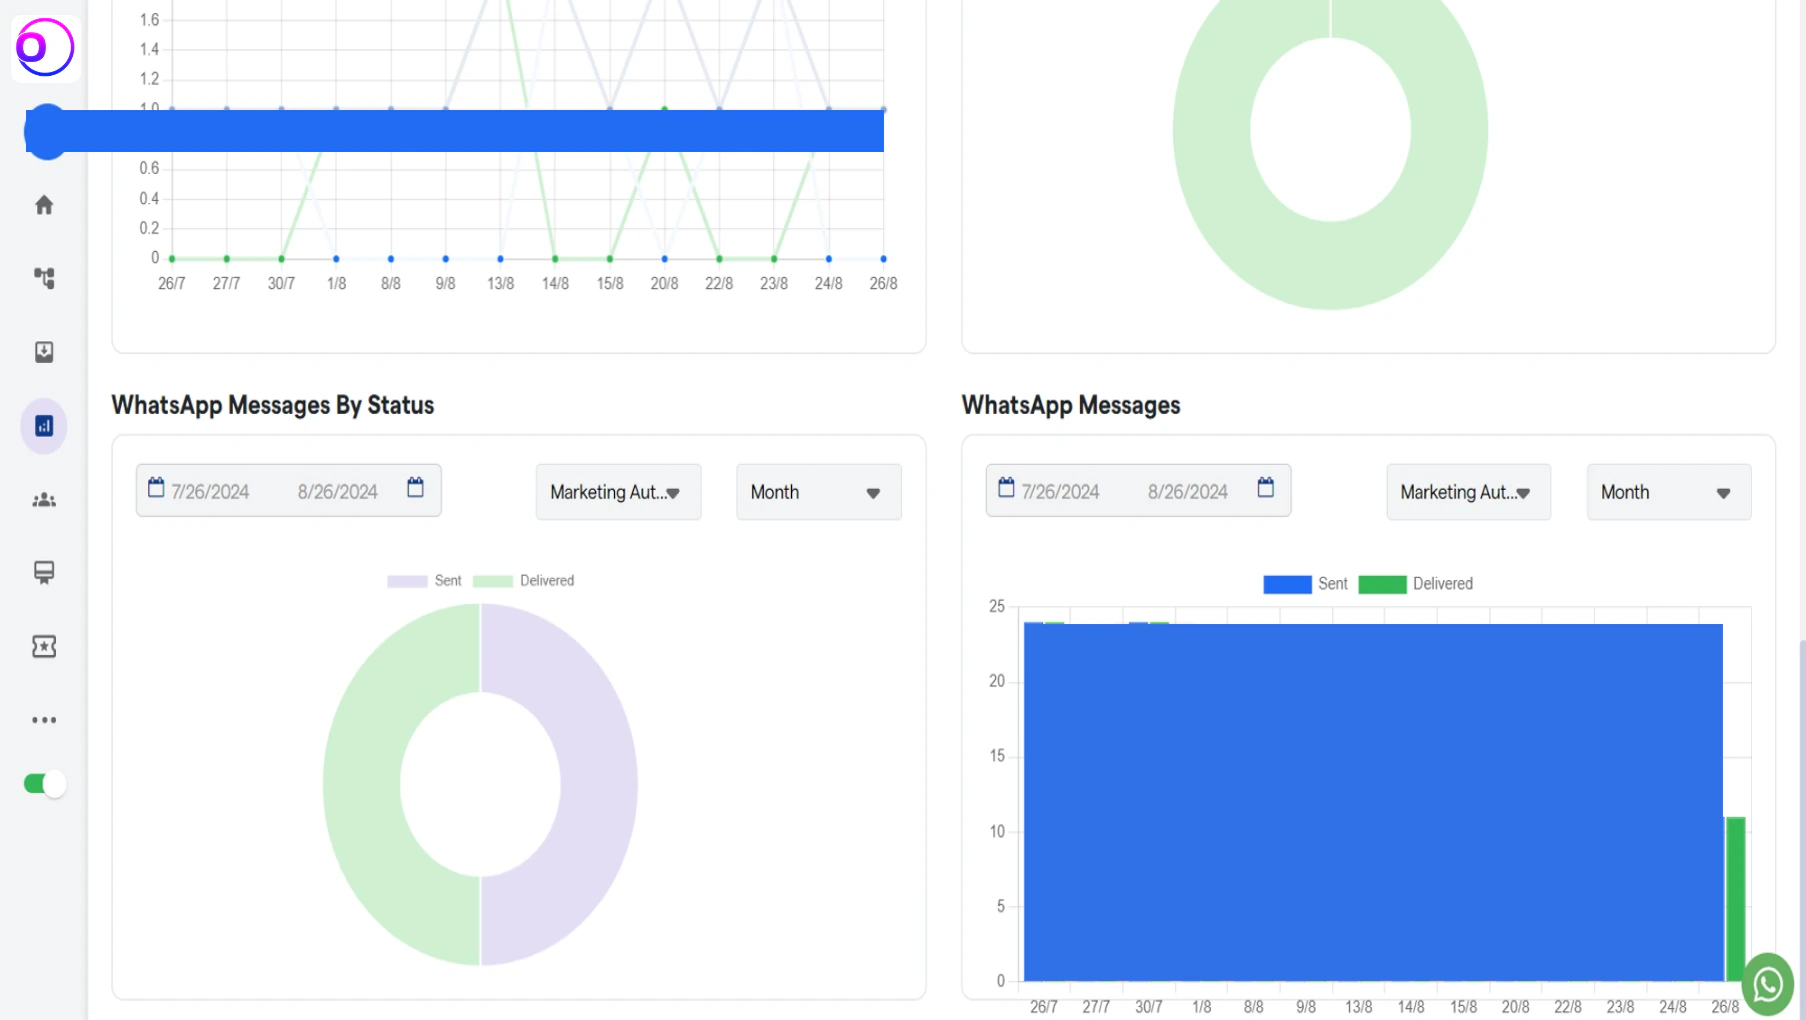Screen dimensions: 1806x1020
Task: Edit 7/26/2024 start date in WhatsApp Messages card
Action: pos(1060,492)
